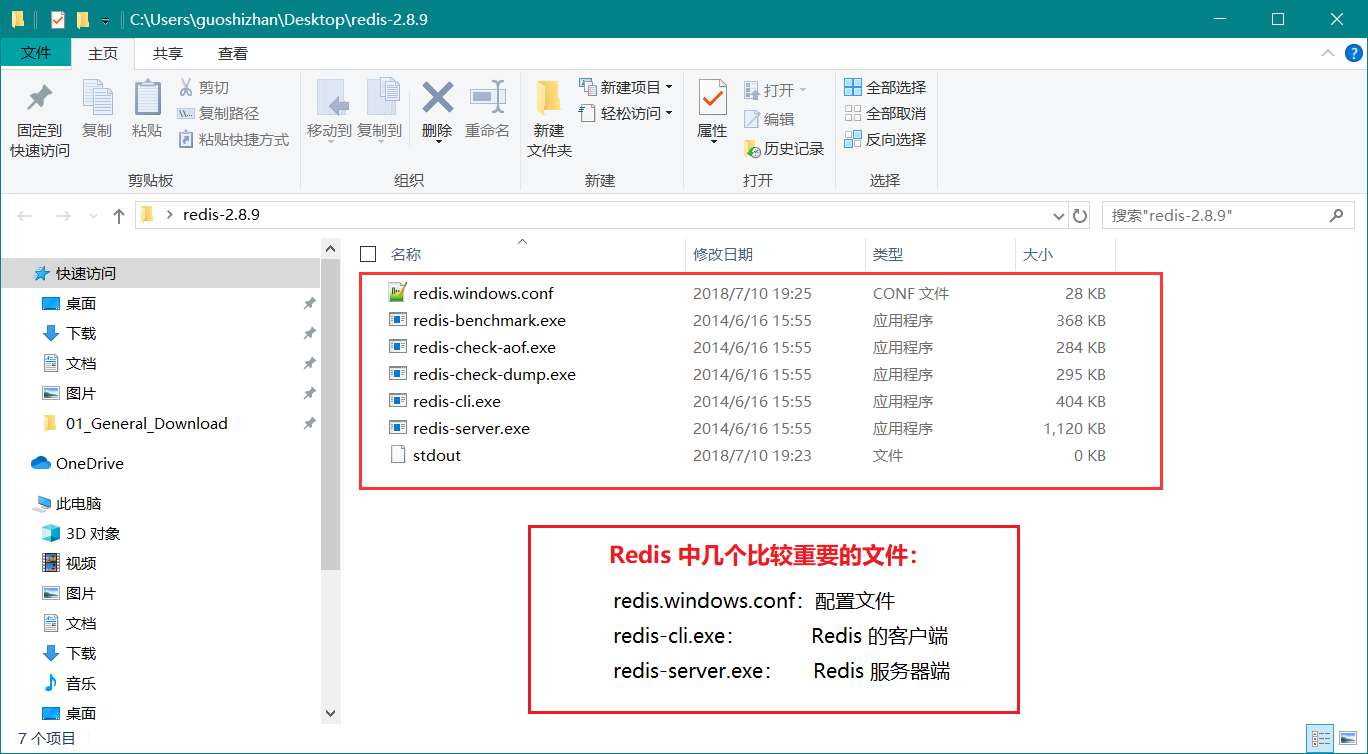Click the Delete red X icon
The height and width of the screenshot is (754, 1368).
click(x=437, y=99)
